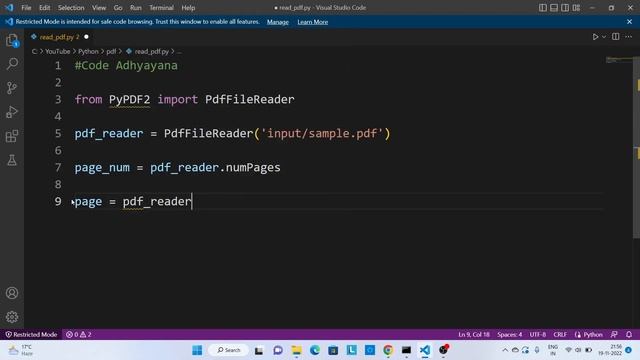
Task: Open the Accounts menu icon
Action: click(x=12, y=293)
